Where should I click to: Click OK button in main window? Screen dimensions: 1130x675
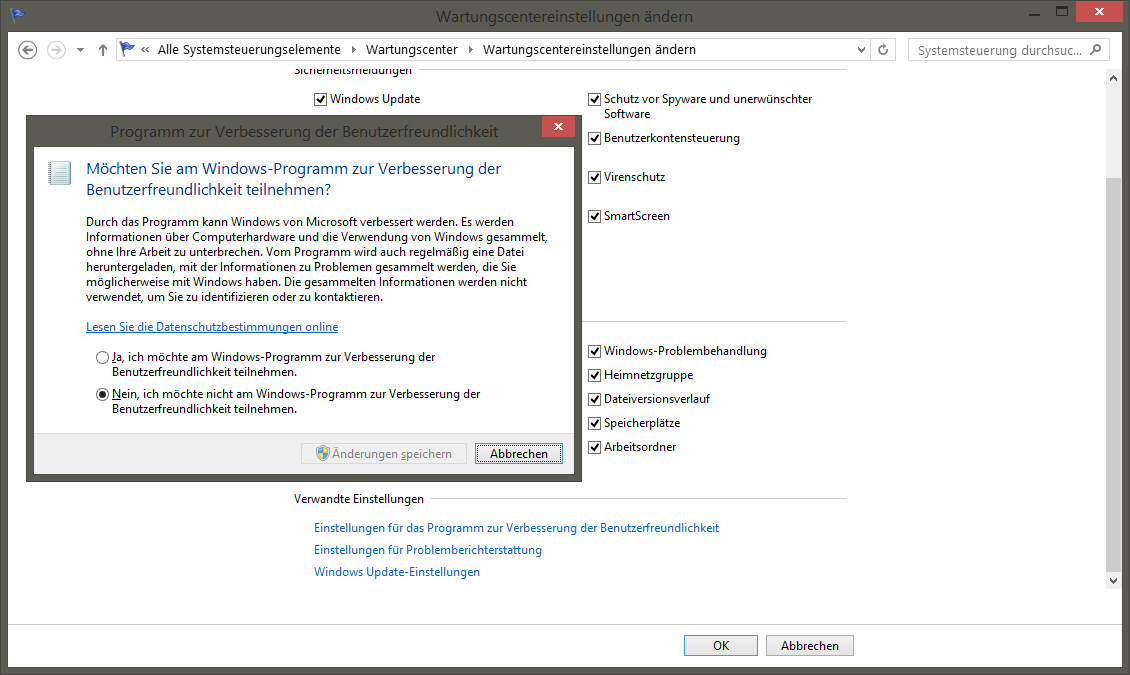coord(721,645)
